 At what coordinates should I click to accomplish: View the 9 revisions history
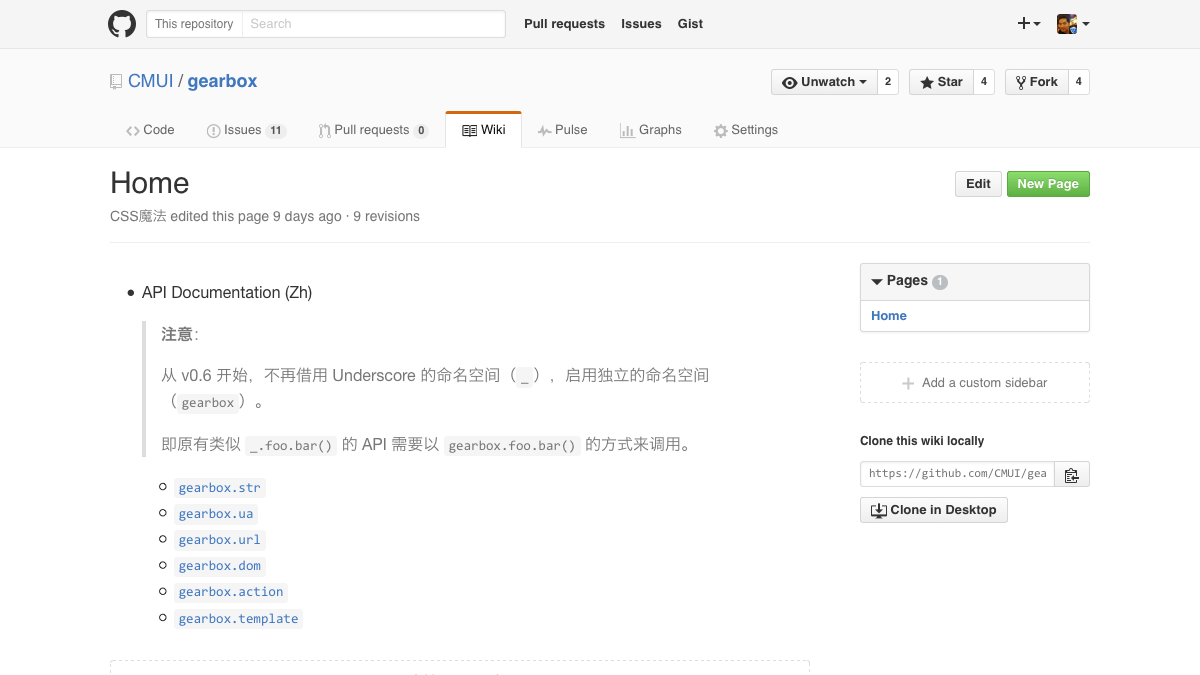click(x=386, y=216)
